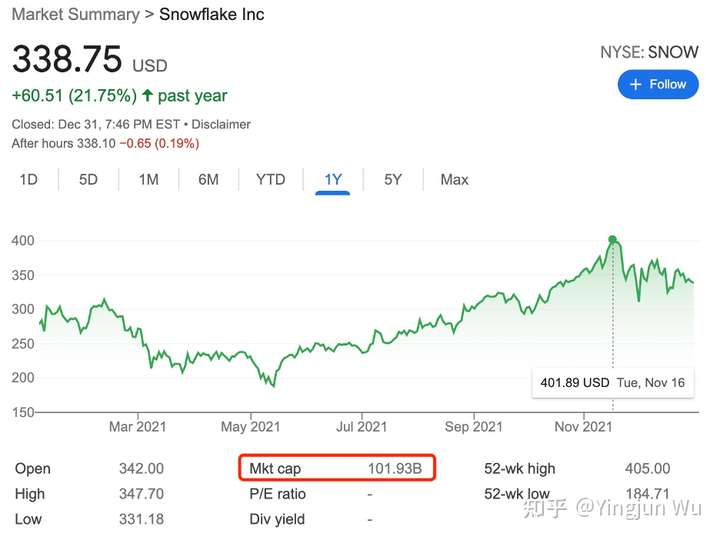Open the 6M chart view

point(208,180)
